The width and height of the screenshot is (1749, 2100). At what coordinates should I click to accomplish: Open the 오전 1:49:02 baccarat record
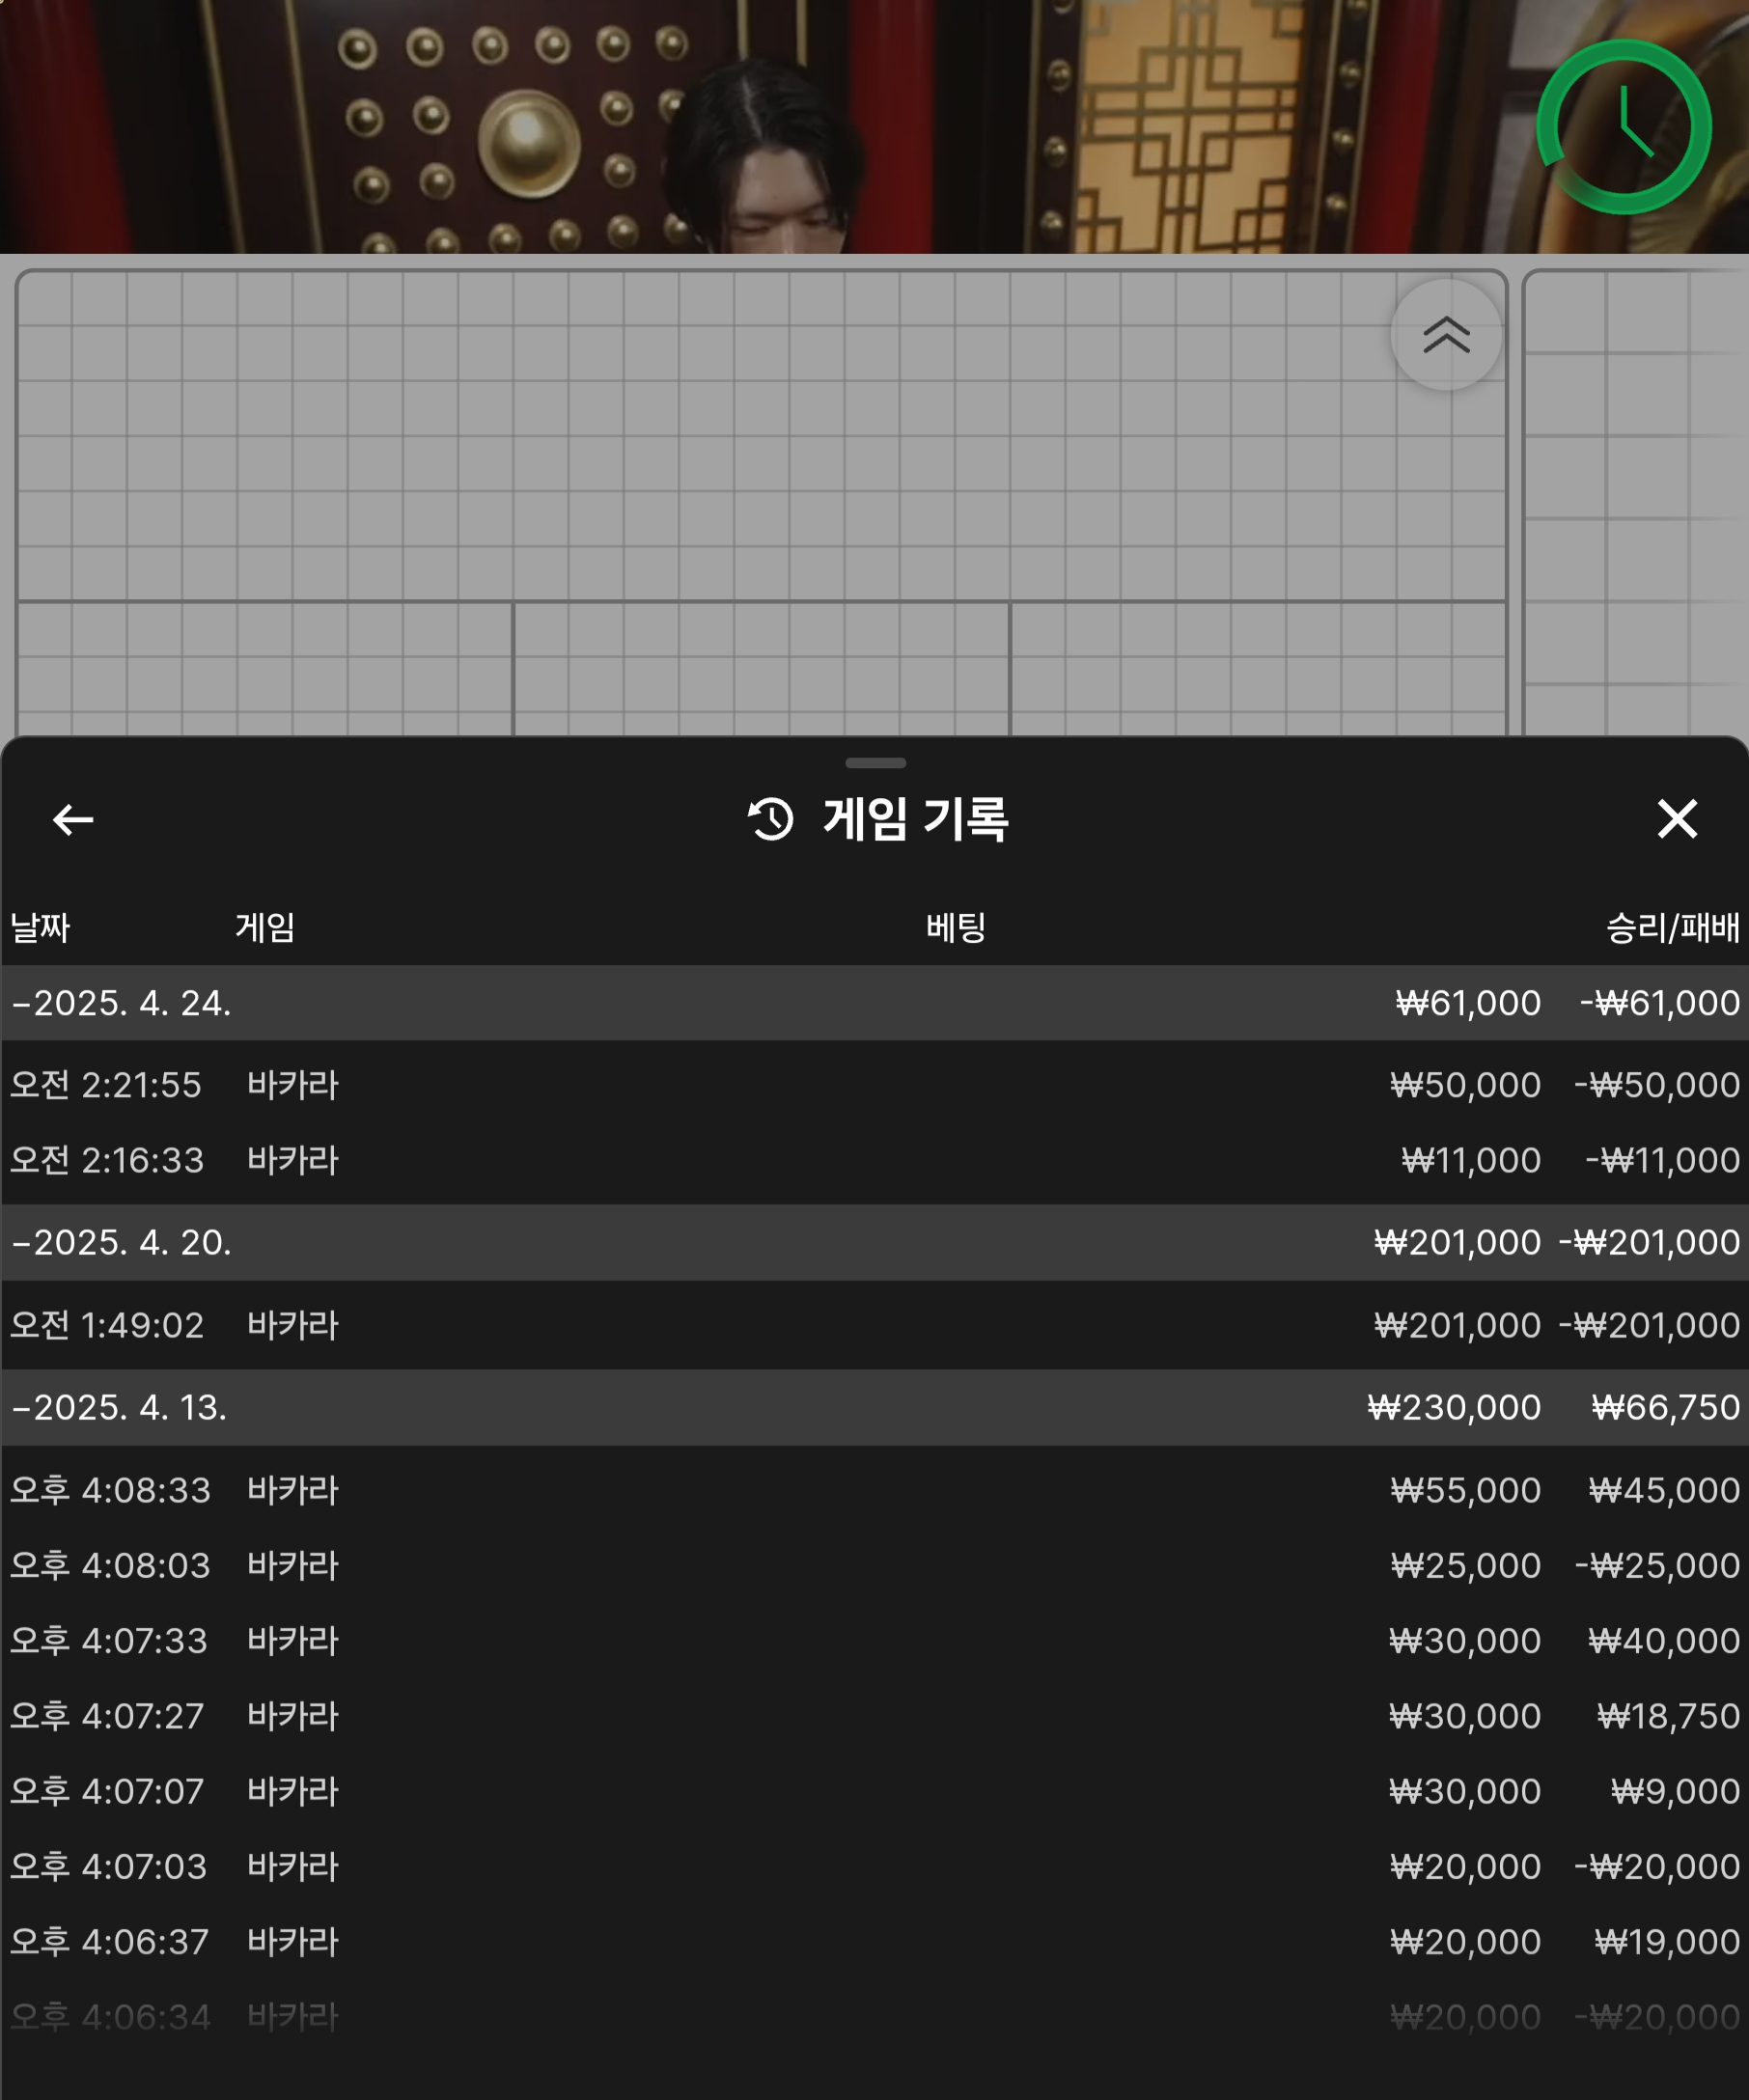click(x=874, y=1325)
